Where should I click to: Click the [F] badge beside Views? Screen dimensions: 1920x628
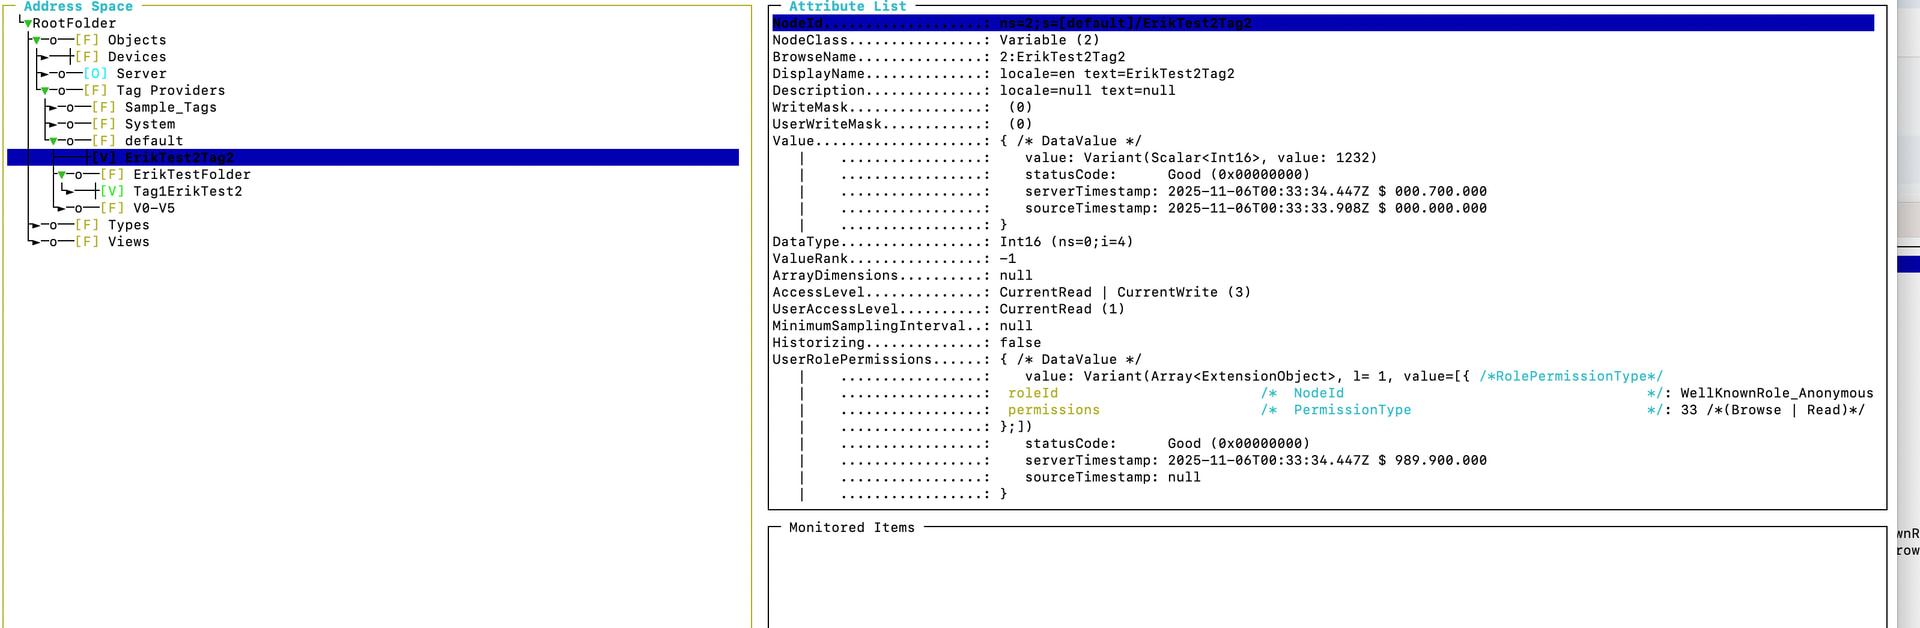pyautogui.click(x=87, y=242)
